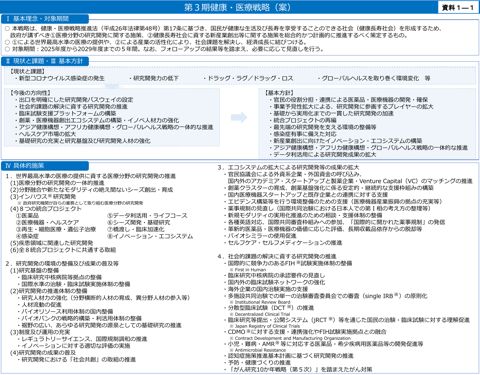Click '臨床研究中核病院の承認要件の見直し'
This screenshot has width=480, height=375.
276,276
